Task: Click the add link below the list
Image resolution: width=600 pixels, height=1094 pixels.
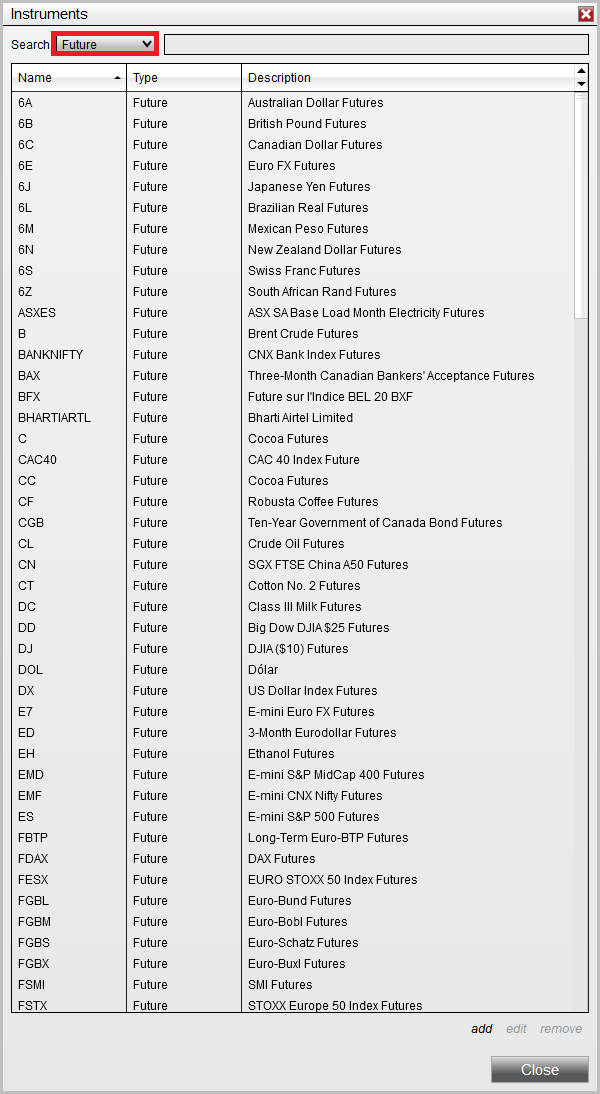Action: tap(482, 1029)
